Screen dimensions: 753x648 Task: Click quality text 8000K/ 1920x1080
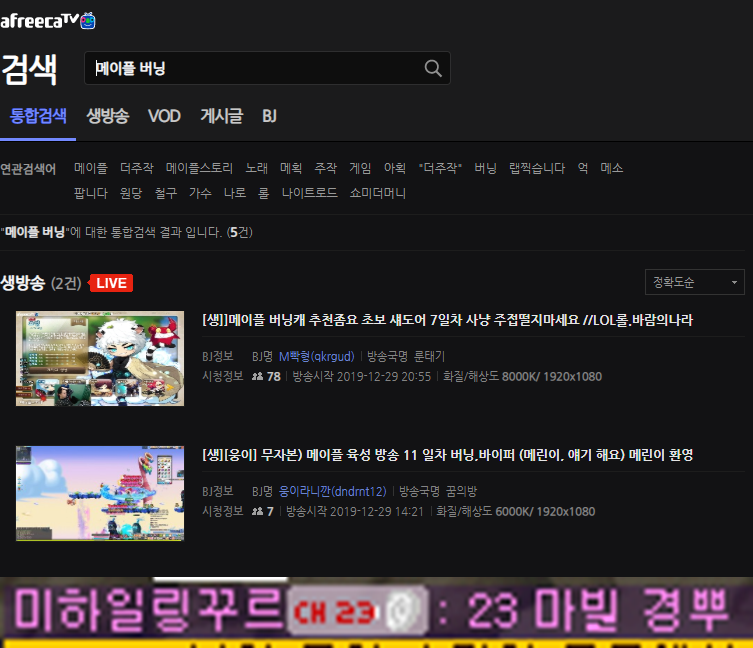551,377
